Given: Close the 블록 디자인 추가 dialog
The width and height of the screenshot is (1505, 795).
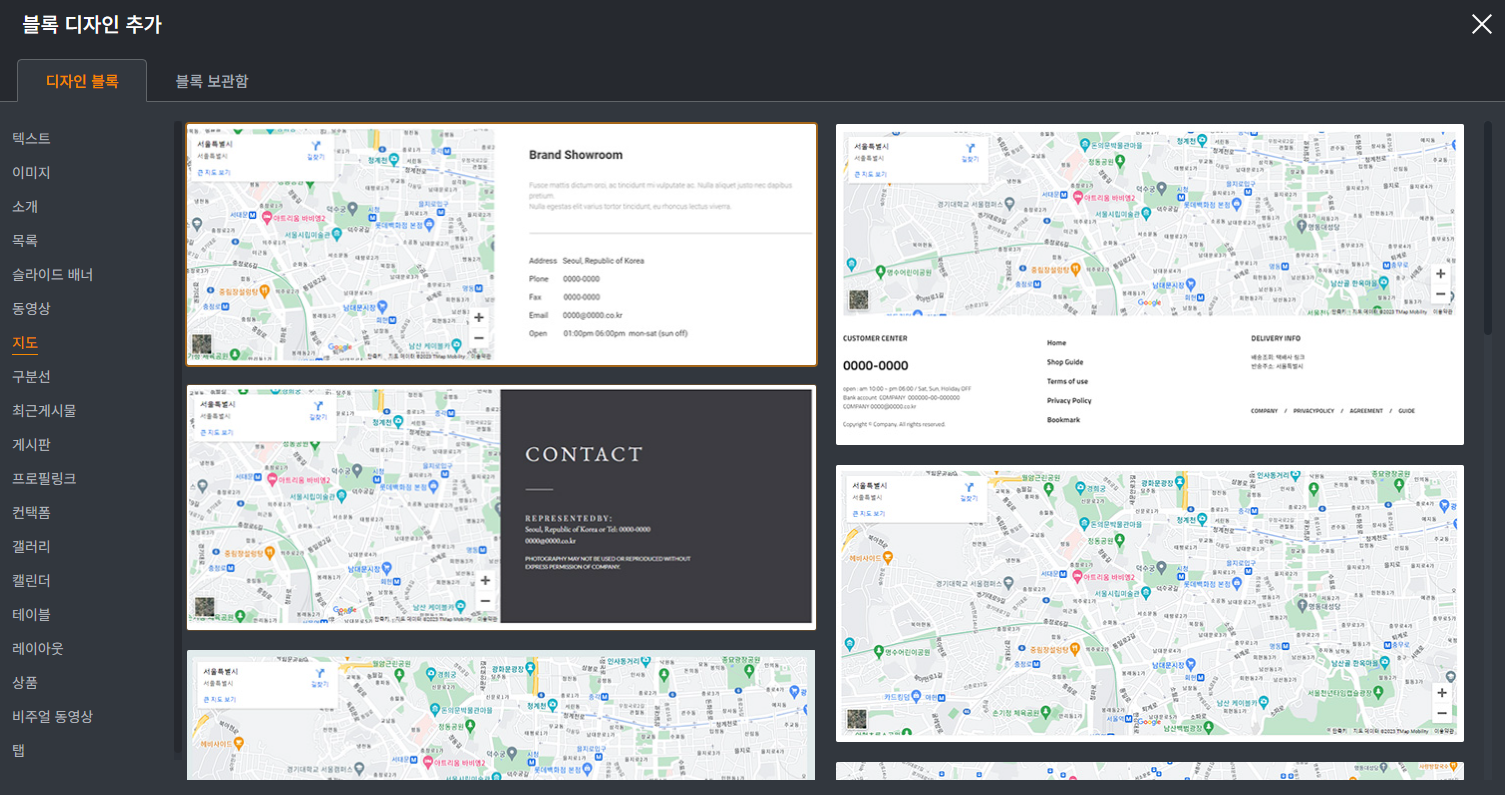Looking at the screenshot, I should 1481,25.
